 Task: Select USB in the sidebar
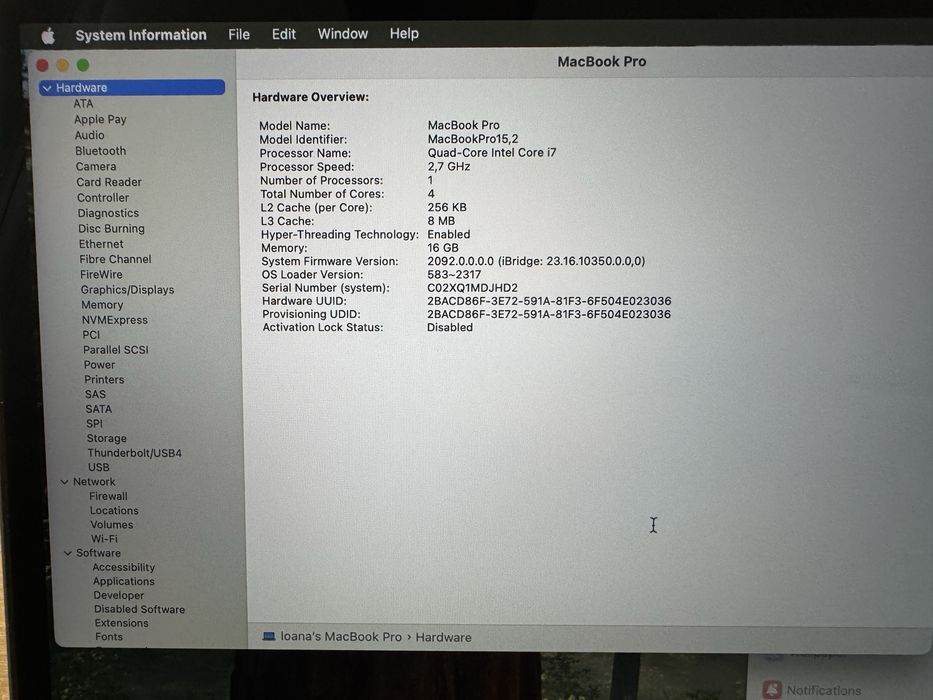[99, 468]
